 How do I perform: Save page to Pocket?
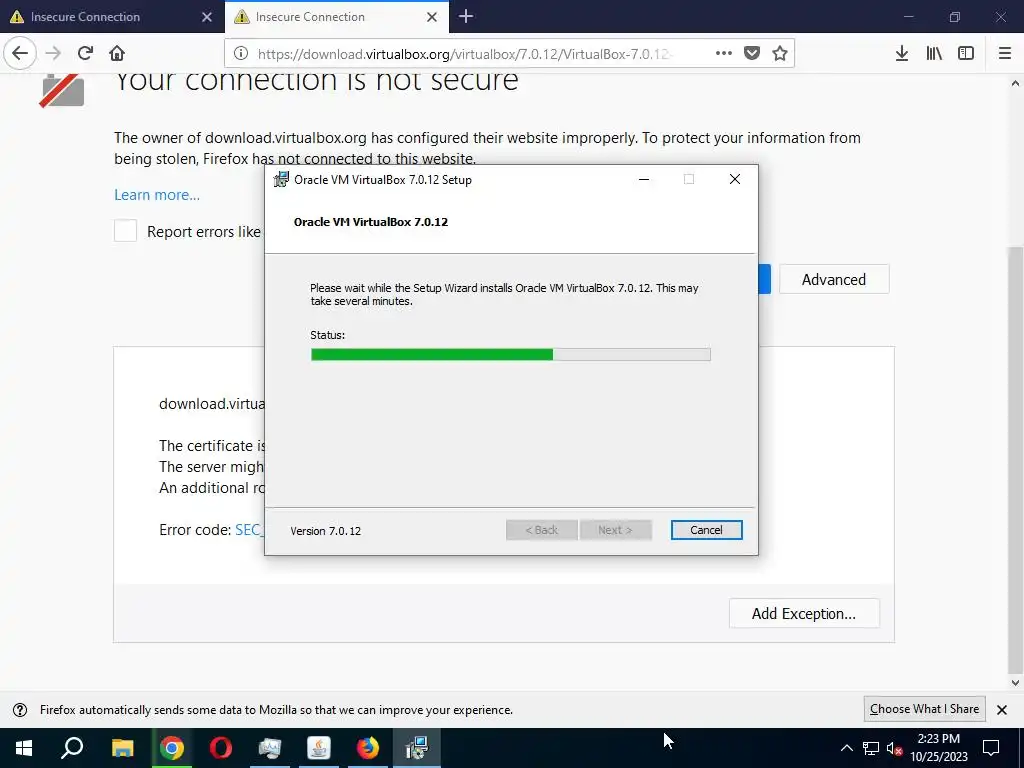752,53
